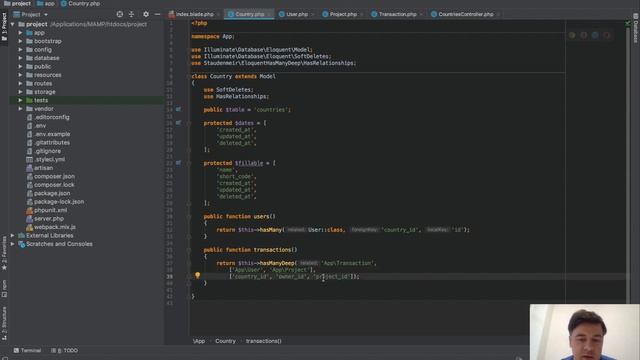Collapse the project root folder

point(13,24)
